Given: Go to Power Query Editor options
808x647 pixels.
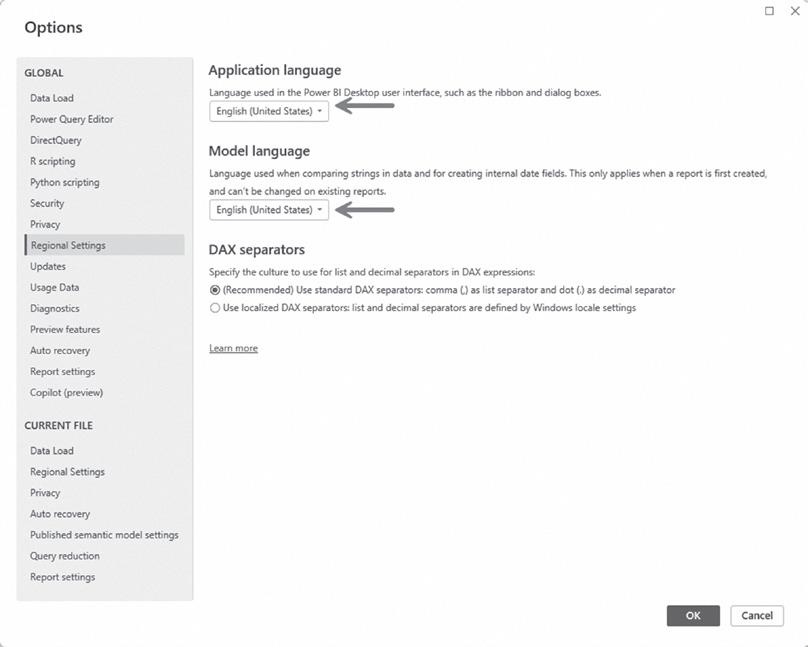Looking at the screenshot, I should coord(72,119).
